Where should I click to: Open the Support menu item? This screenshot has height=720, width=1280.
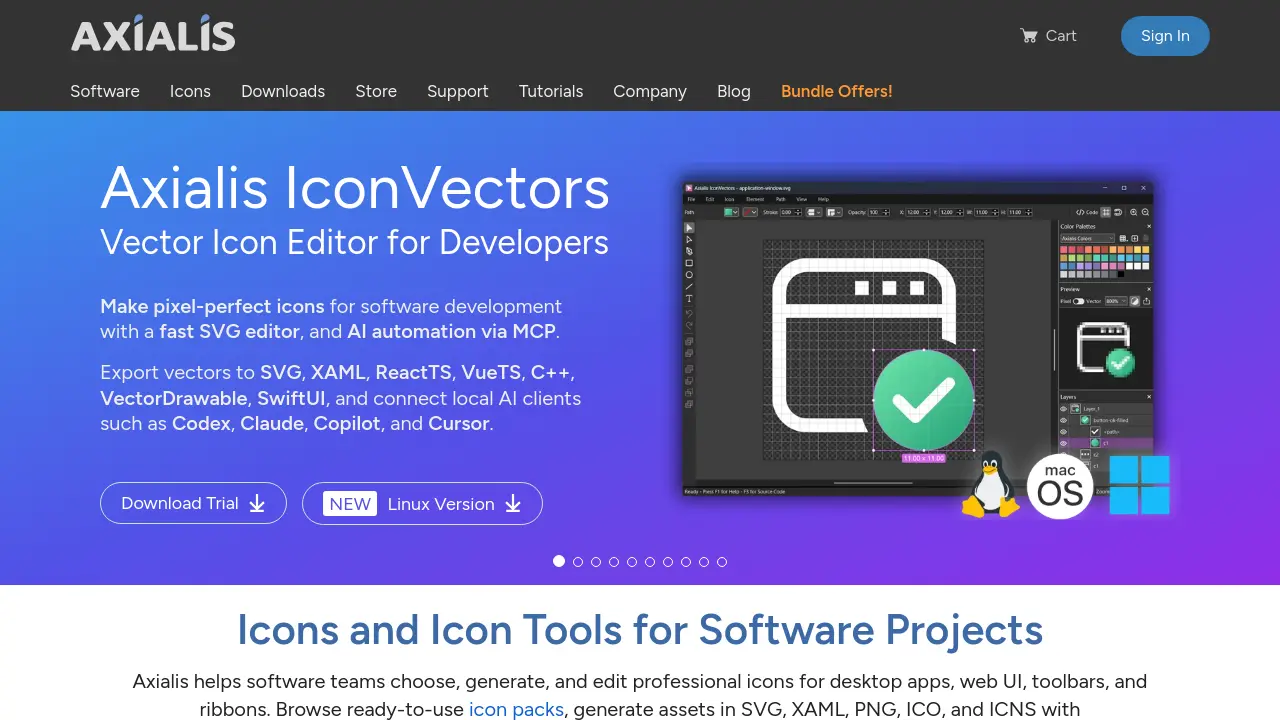(458, 91)
